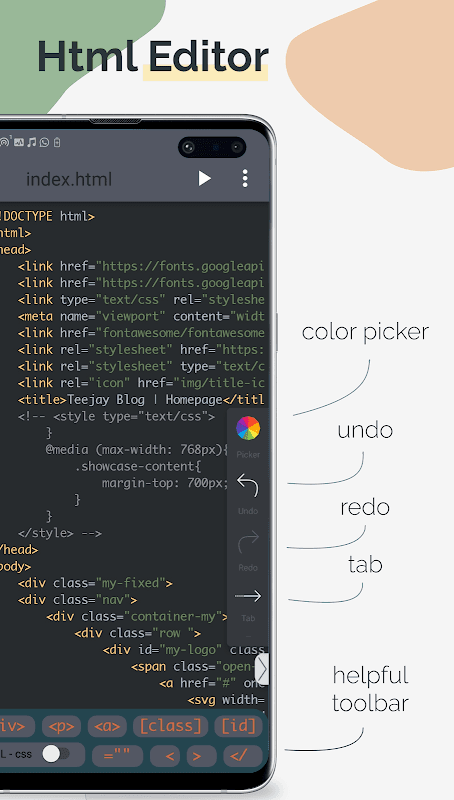The image size is (454, 800).
Task: Insert the </ closing snippet
Action: tap(243, 756)
